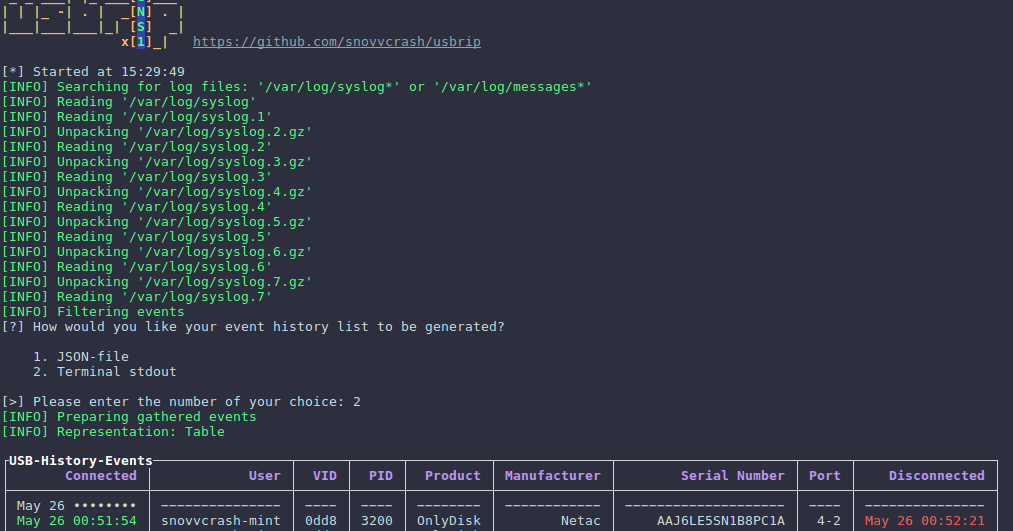
Task: Click the VID column header
Action: [x=325, y=476]
